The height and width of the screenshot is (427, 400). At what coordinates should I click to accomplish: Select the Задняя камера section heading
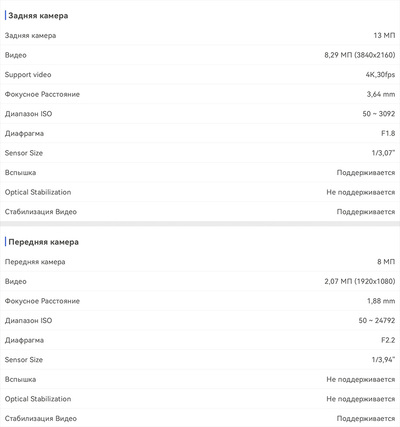[38, 16]
